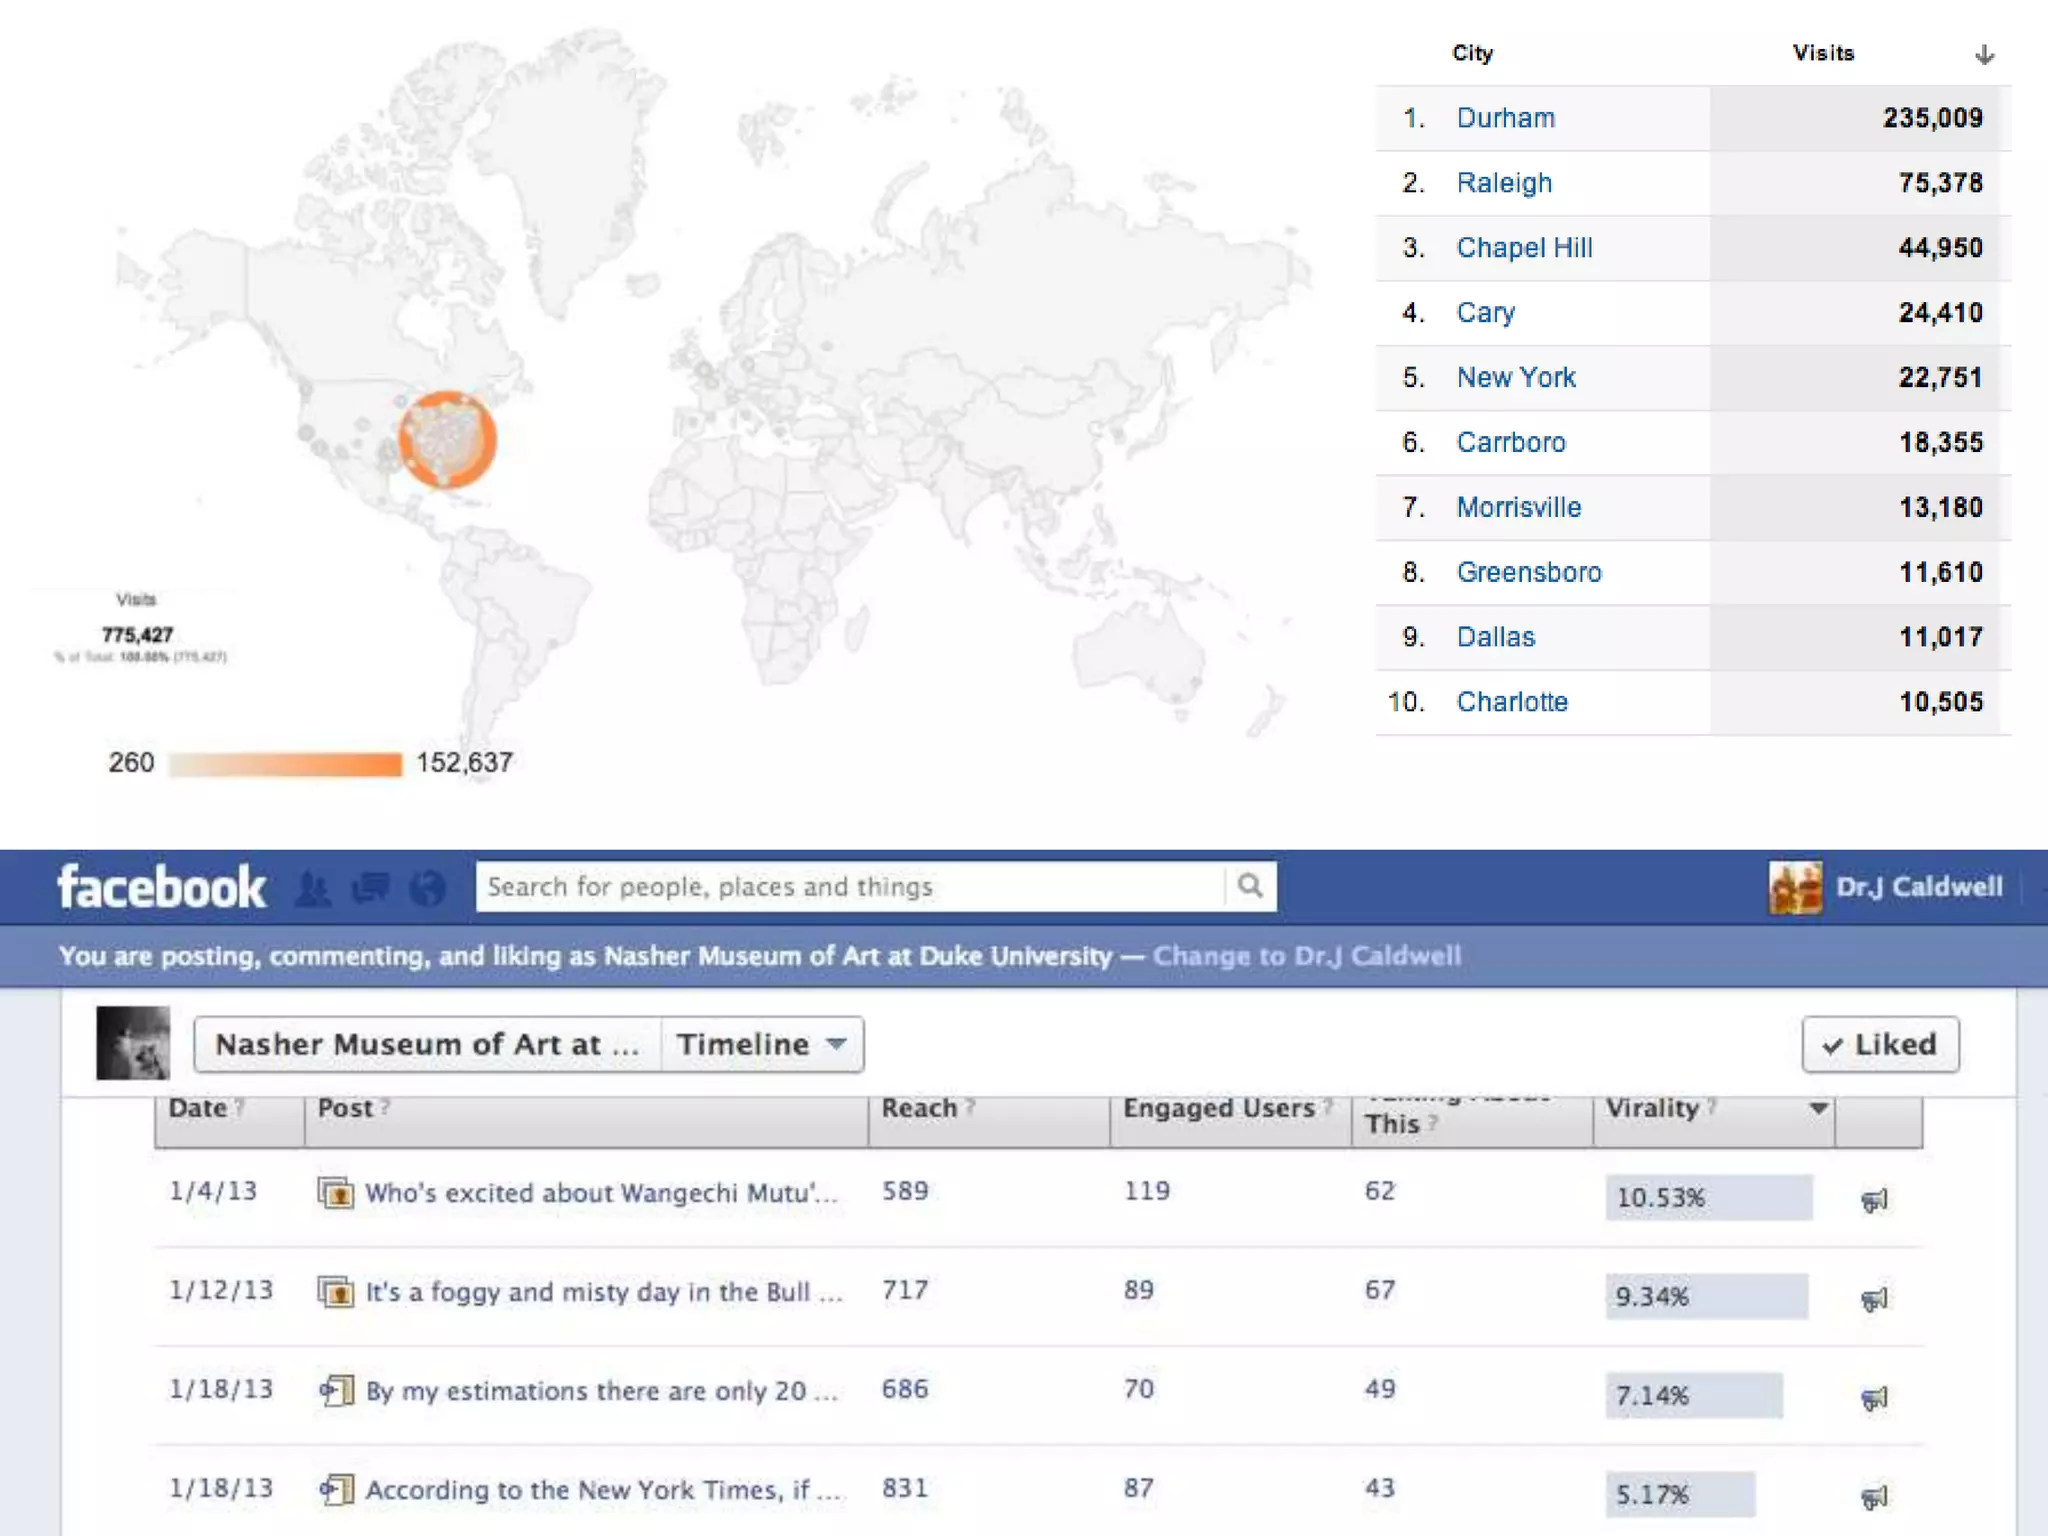Click the search magnifier button
The image size is (2048, 1536).
[1250, 886]
